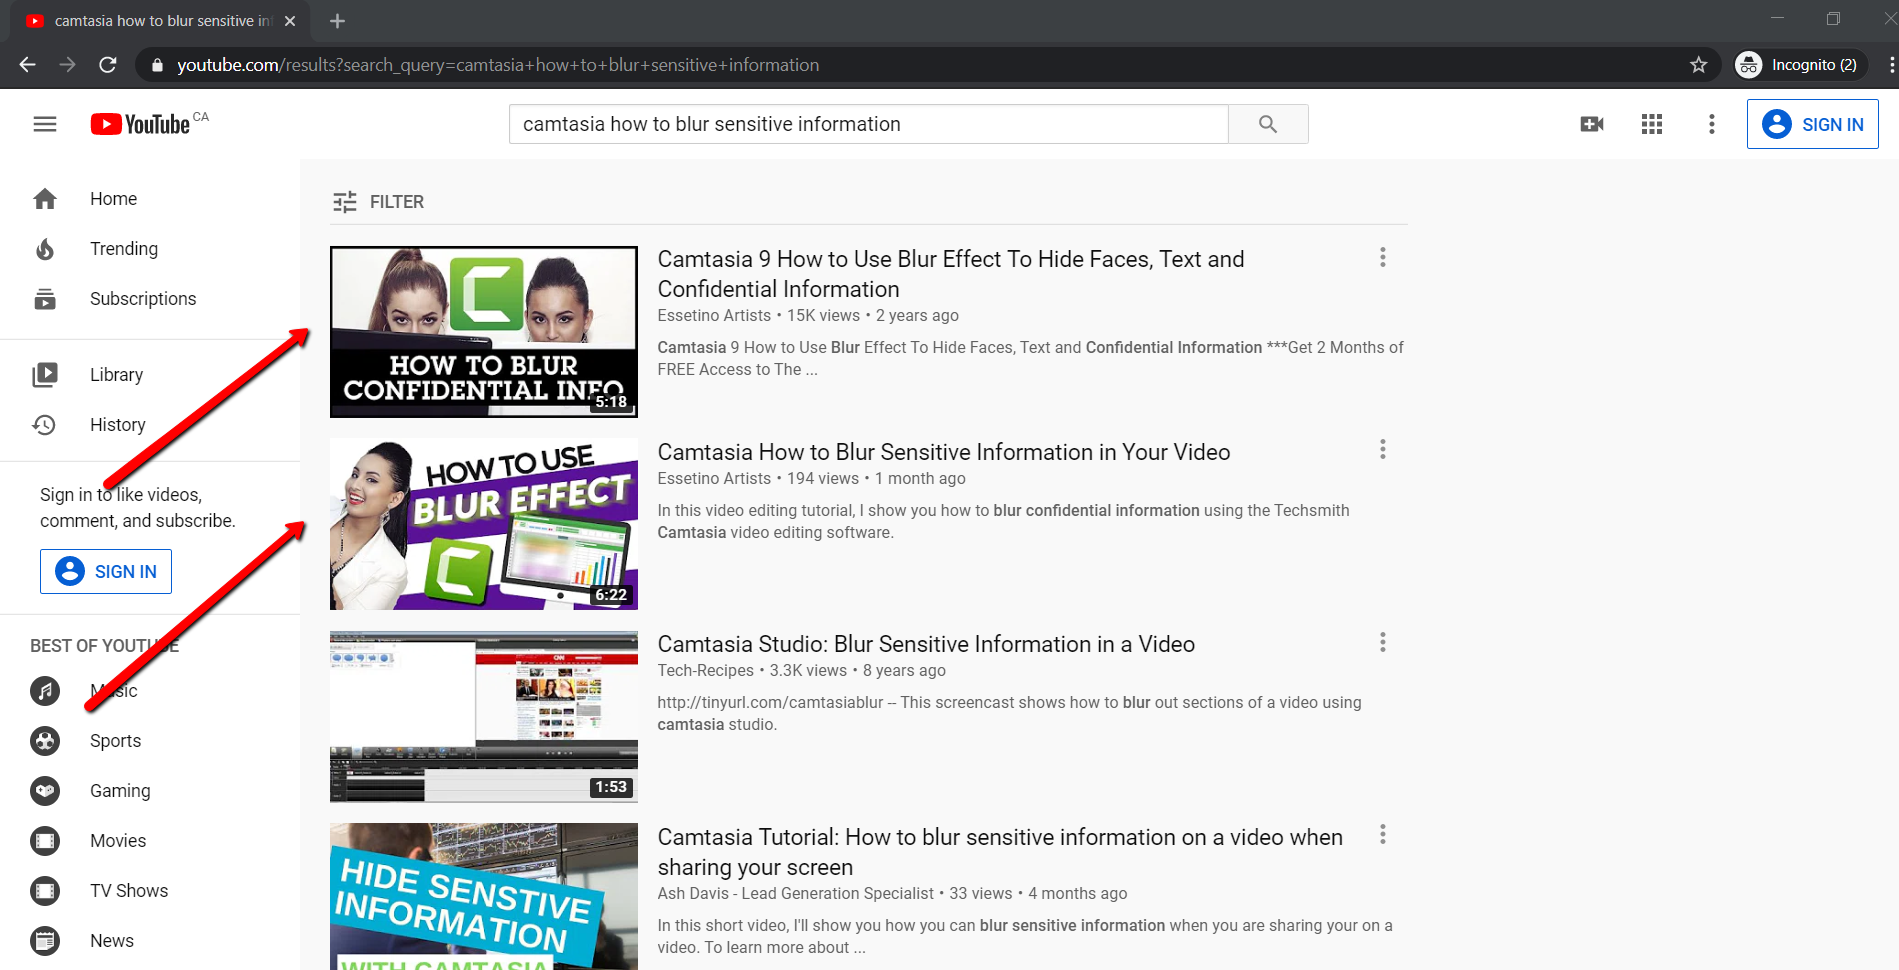Click the TV Shows icon in sidebar

click(45, 891)
